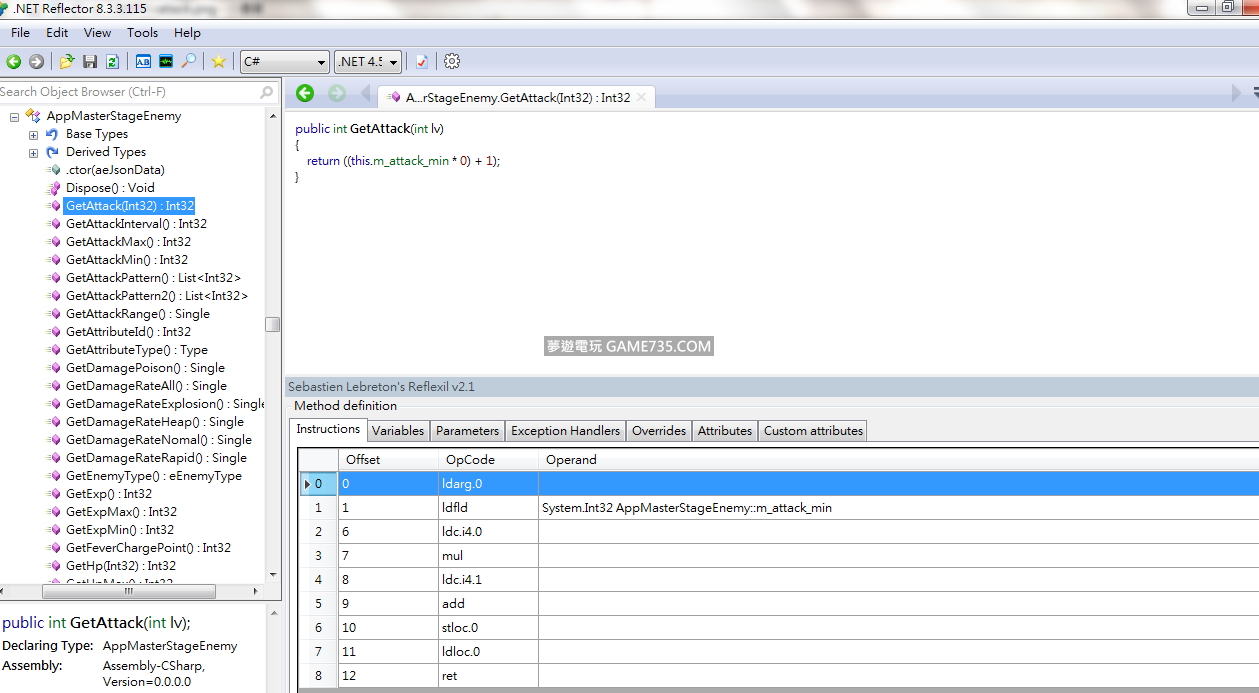Click the Open assembly folder icon
Viewport: 1259px width, 693px height.
coord(67,62)
